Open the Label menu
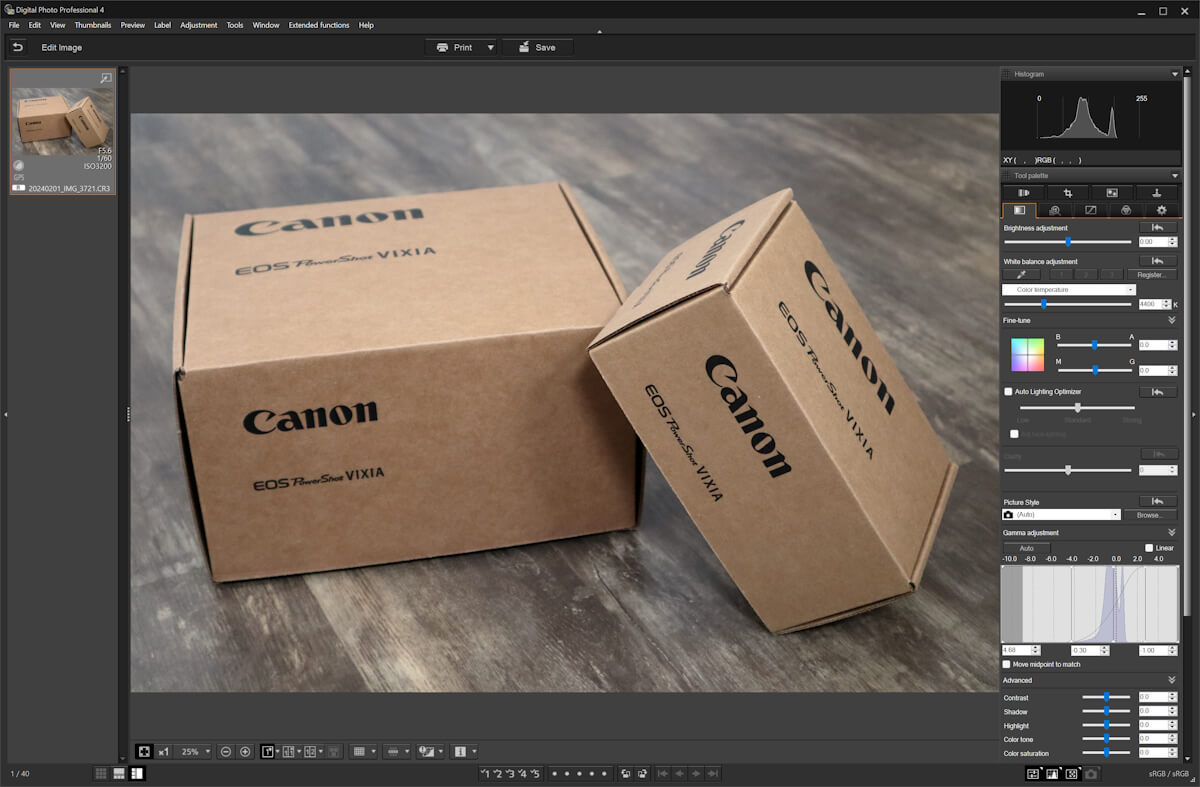Screen dimensions: 1200x787 coord(162,25)
